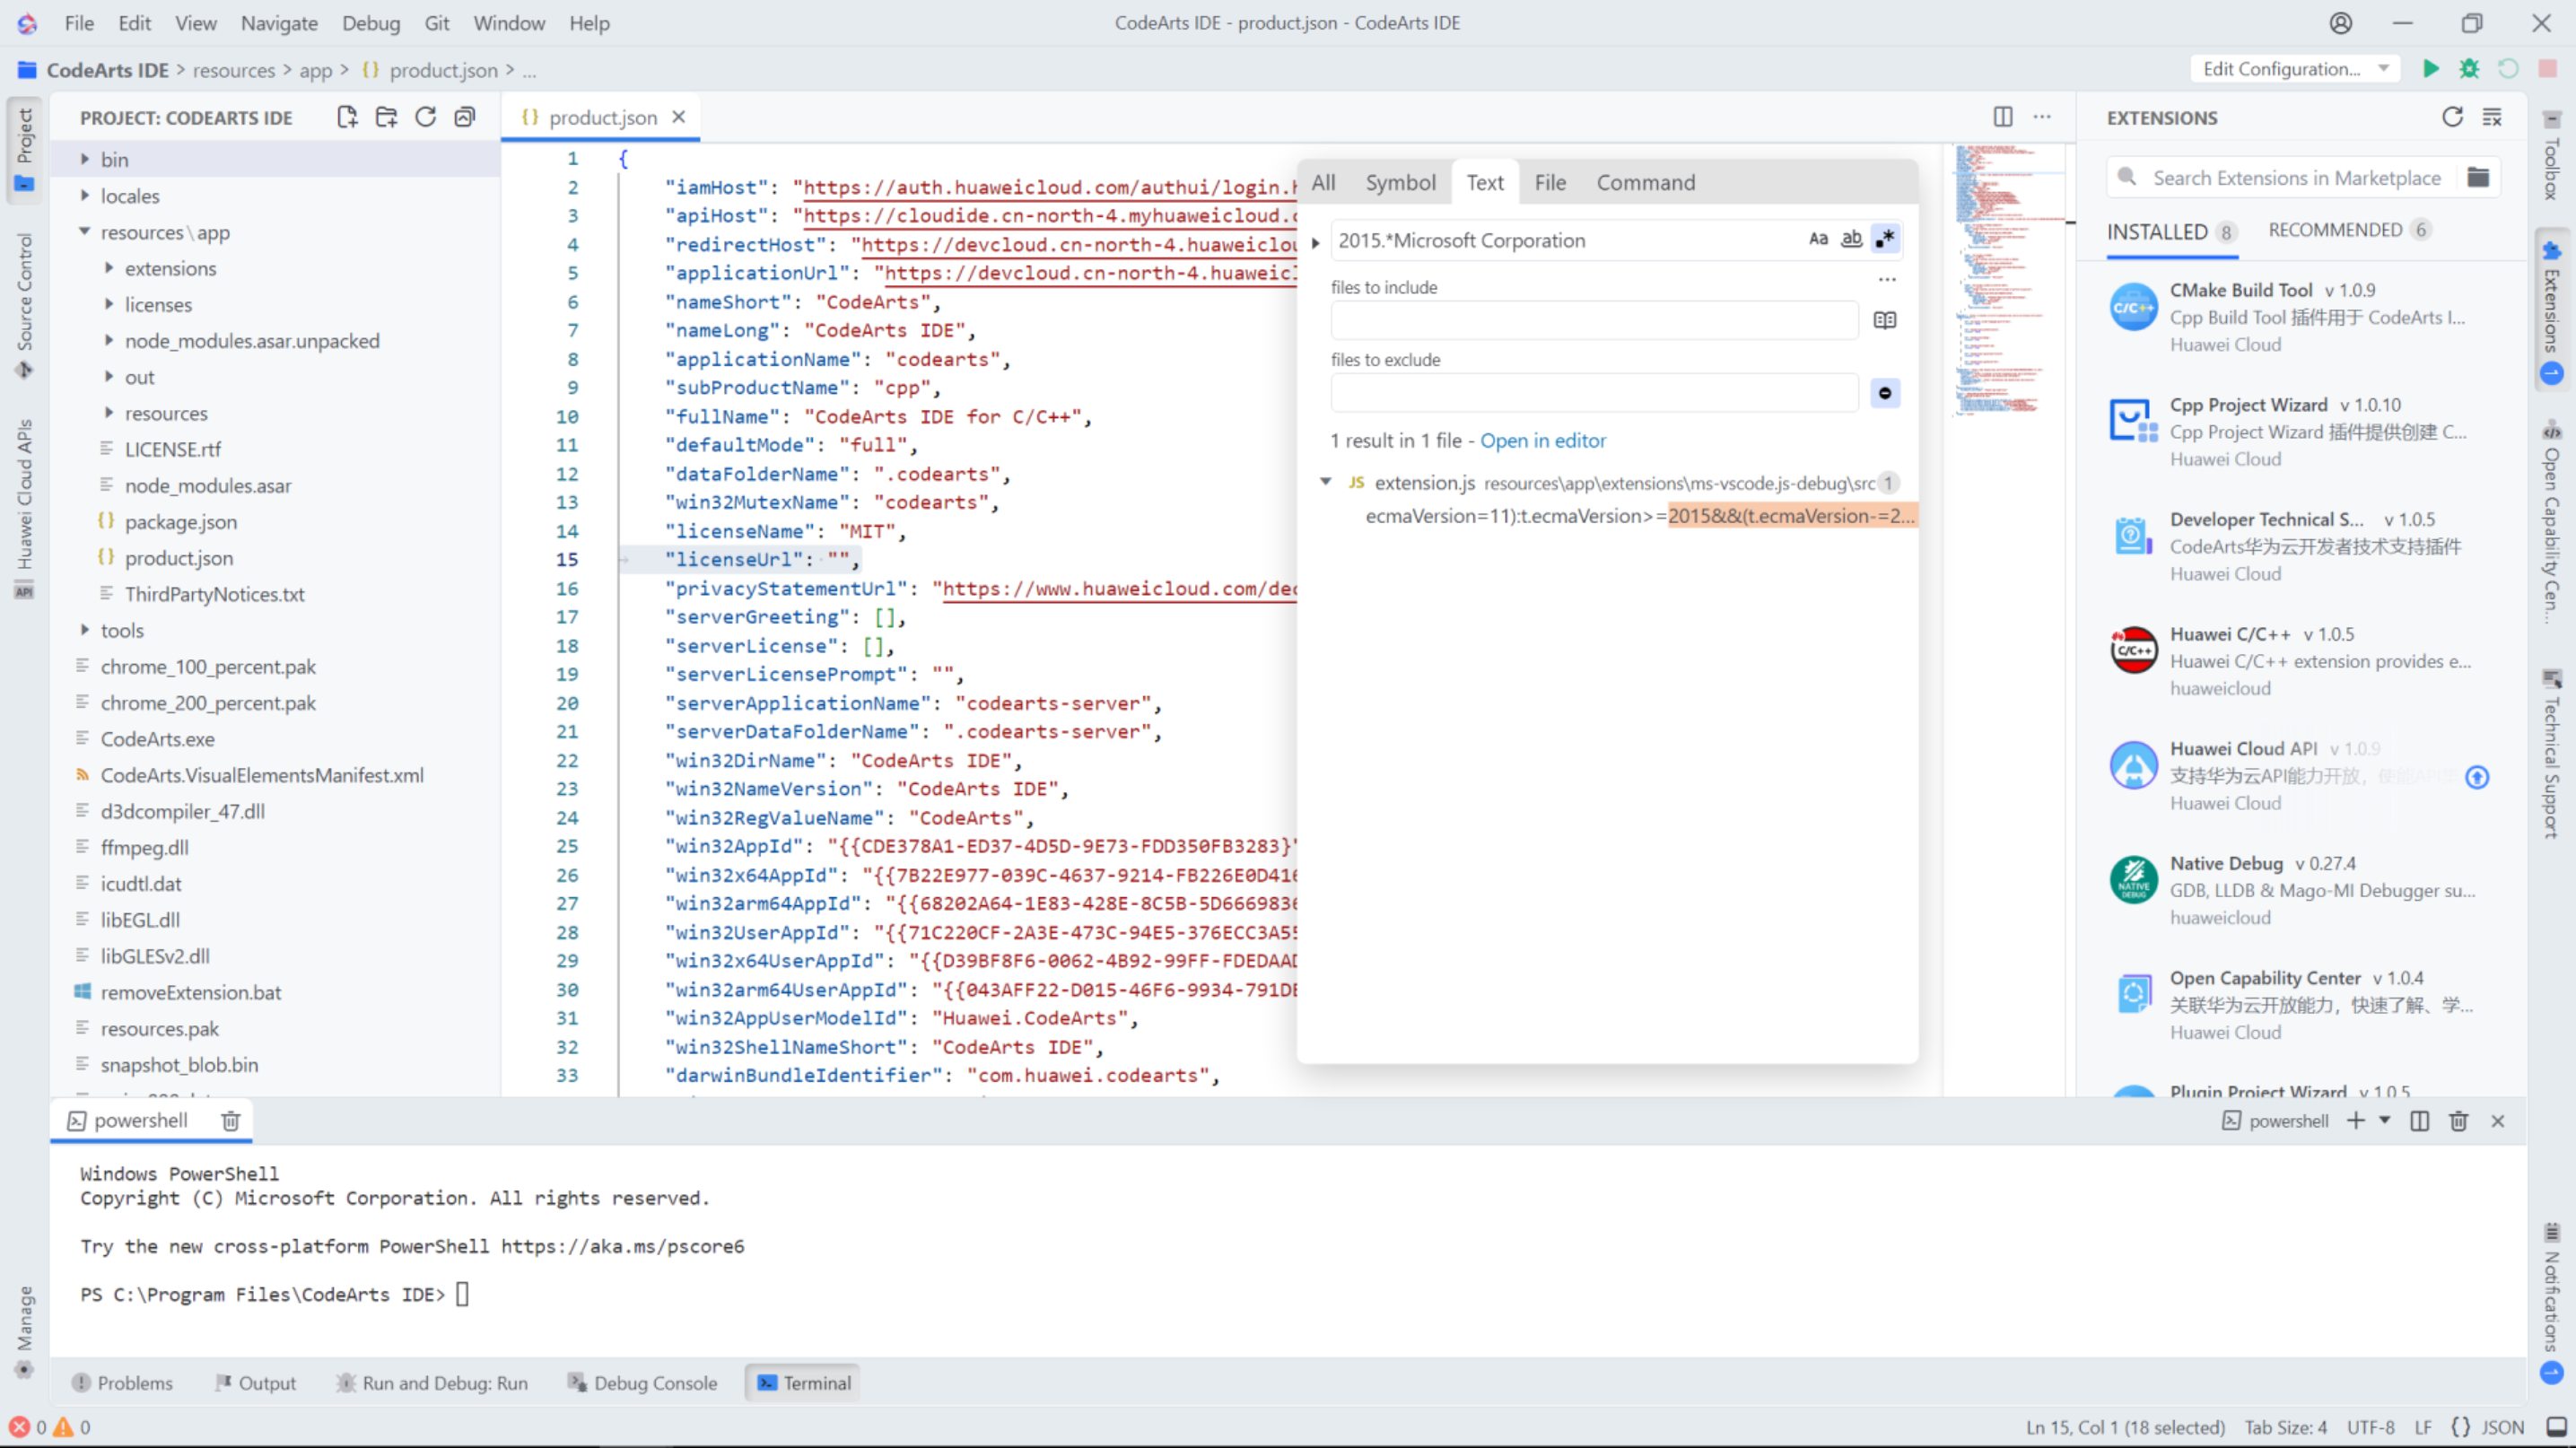Open the Navigate menu
Screen dimensions: 2576x1448
tap(279, 23)
